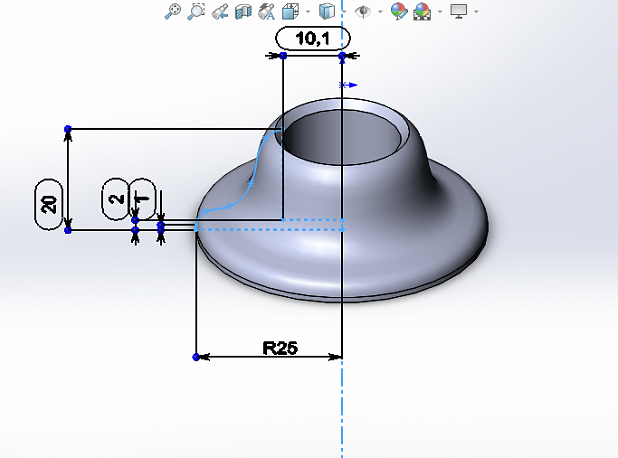Screen dimensions: 618x458
Task: Click the Edit Appearance icon
Action: [399, 11]
